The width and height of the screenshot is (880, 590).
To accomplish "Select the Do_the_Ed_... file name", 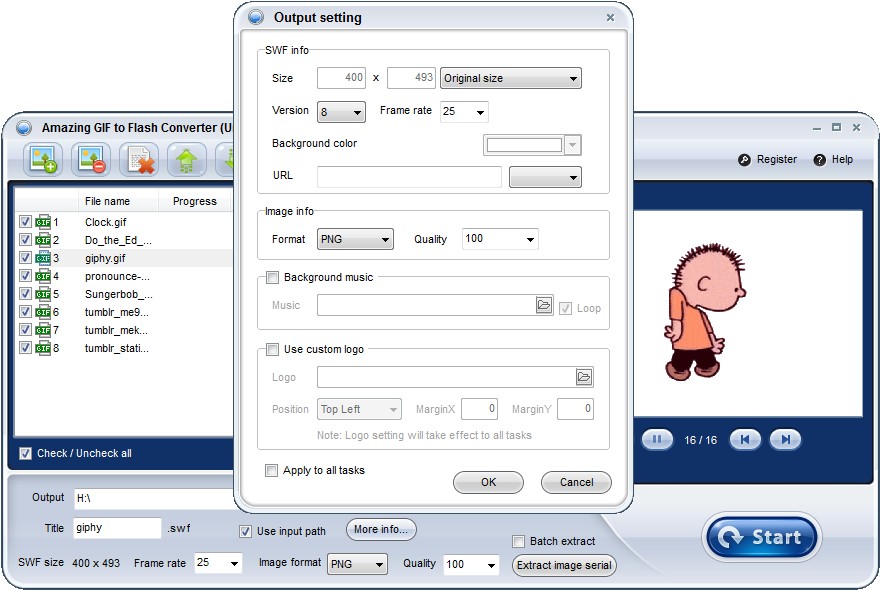I will 118,240.
